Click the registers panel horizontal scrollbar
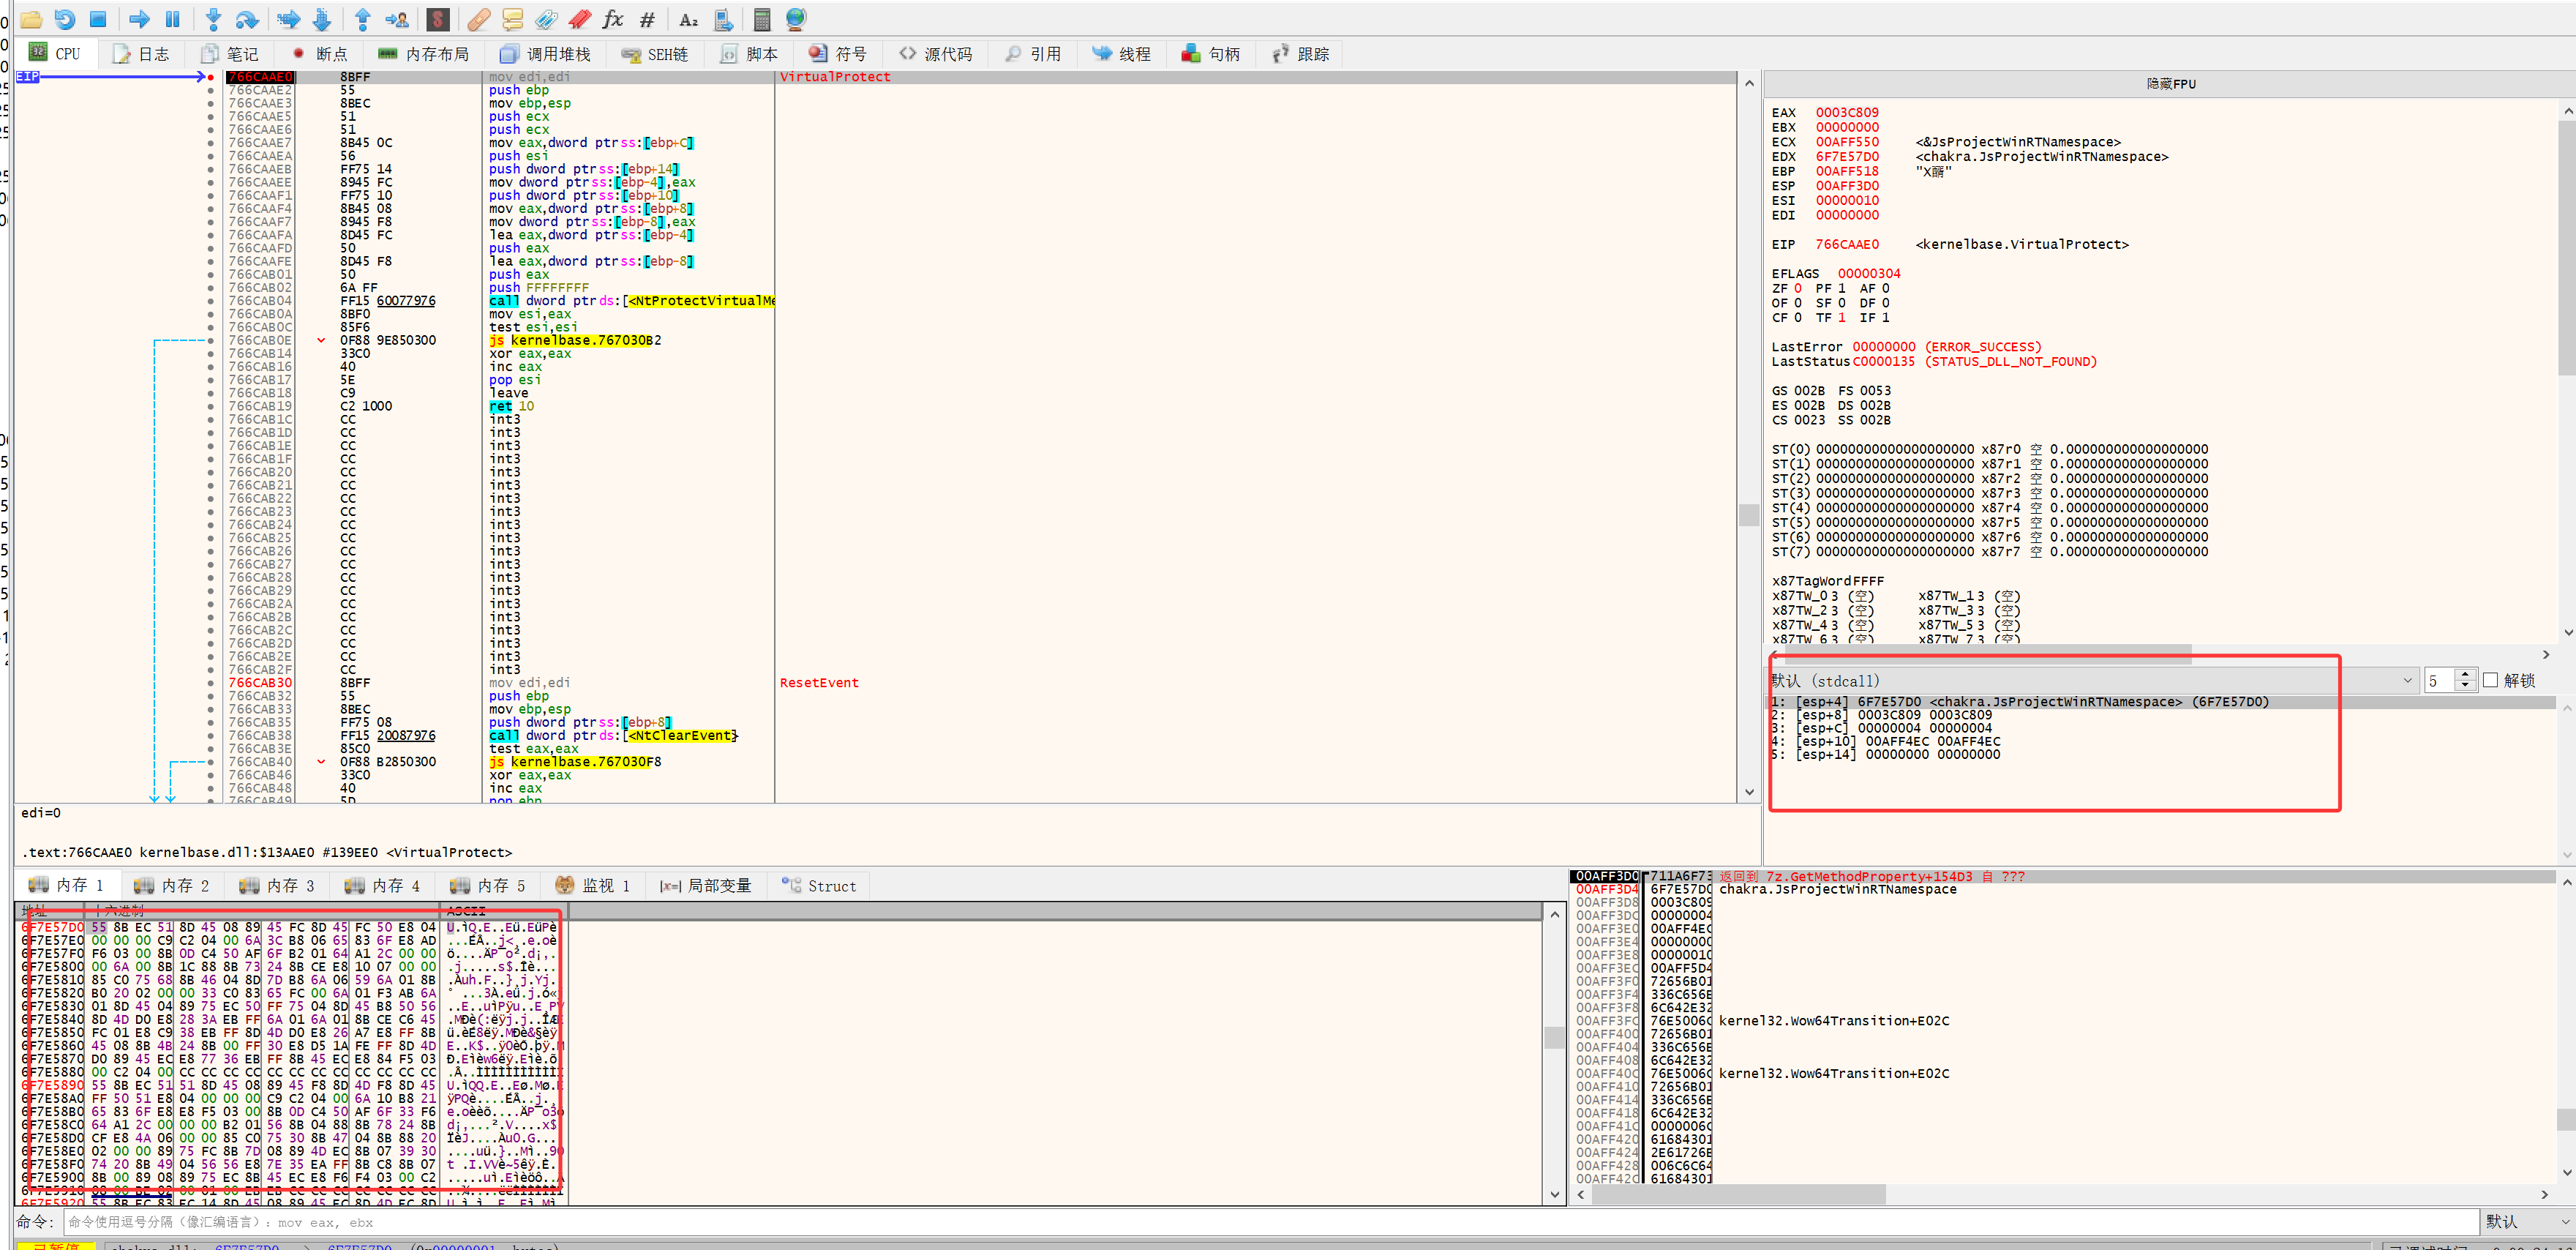This screenshot has width=2576, height=1250. pos(1988,654)
